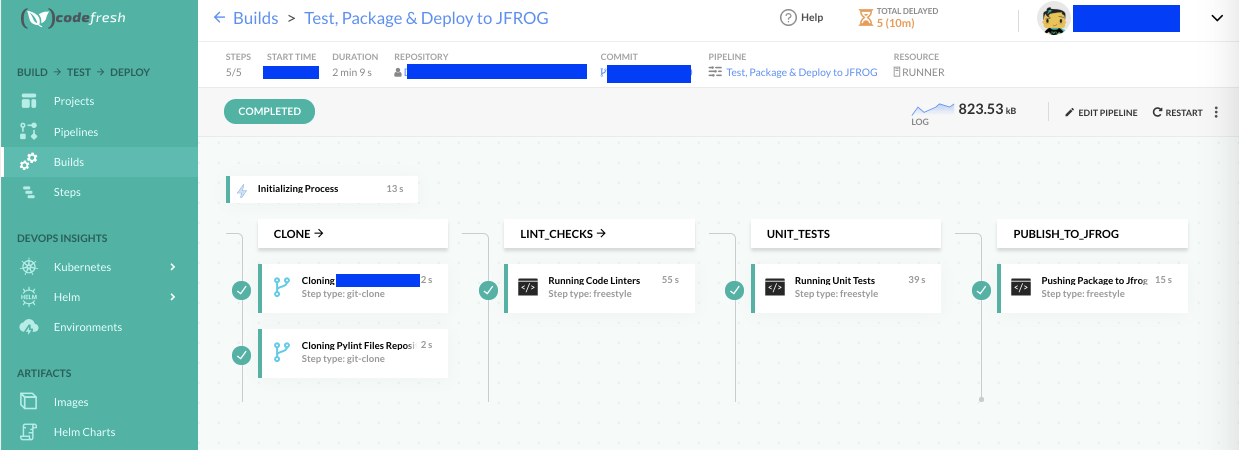Click the success checkmark beside Running Code Linters

click(488, 290)
